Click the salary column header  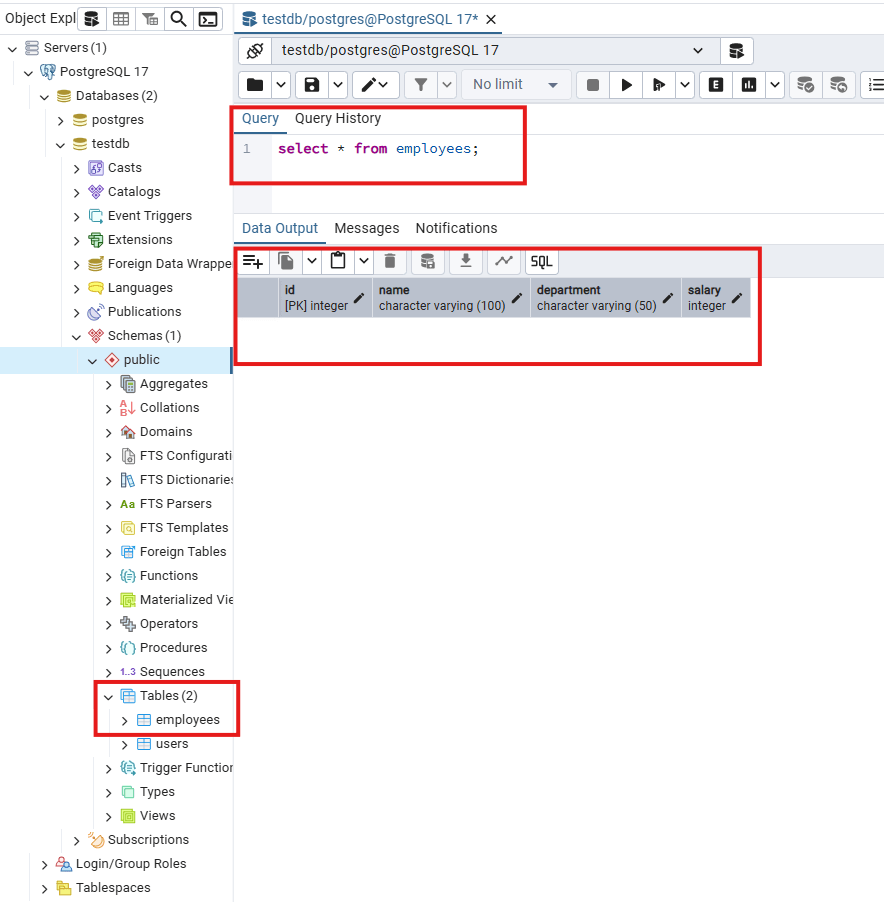point(715,298)
